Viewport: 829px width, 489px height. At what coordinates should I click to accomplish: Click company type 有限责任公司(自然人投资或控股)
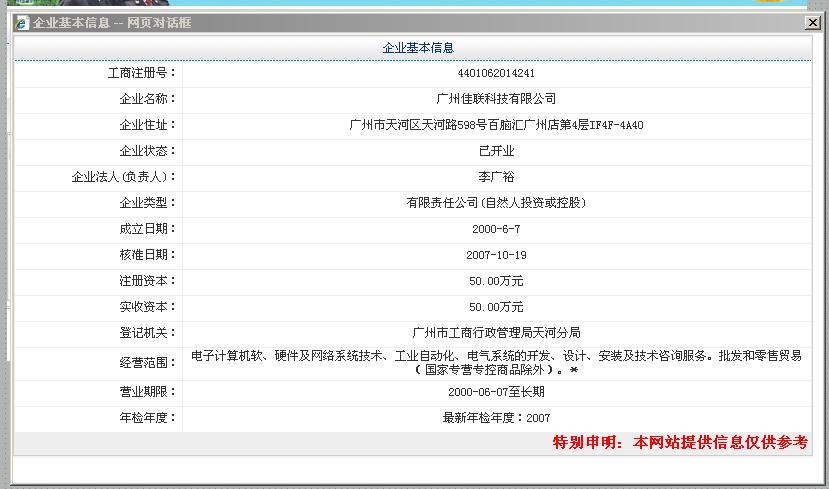pyautogui.click(x=496, y=203)
